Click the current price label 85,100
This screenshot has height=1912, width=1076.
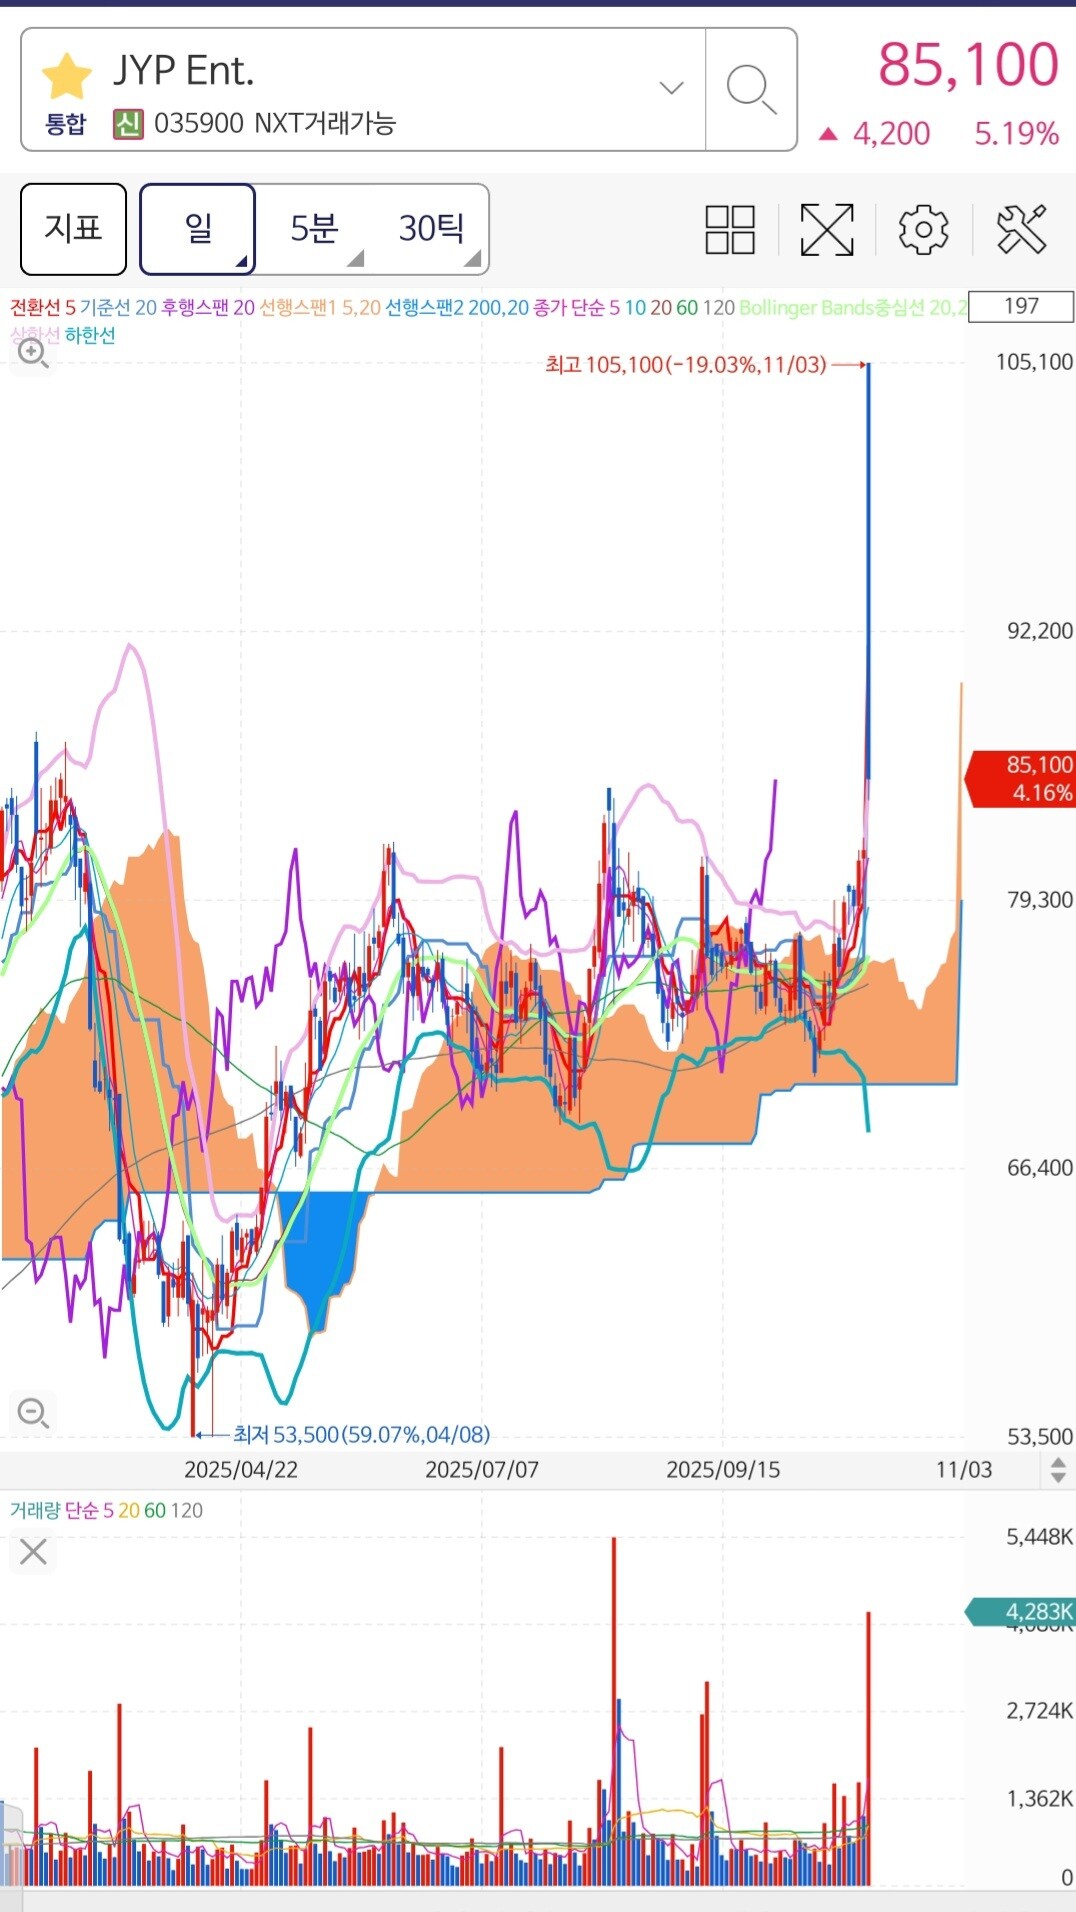click(968, 64)
